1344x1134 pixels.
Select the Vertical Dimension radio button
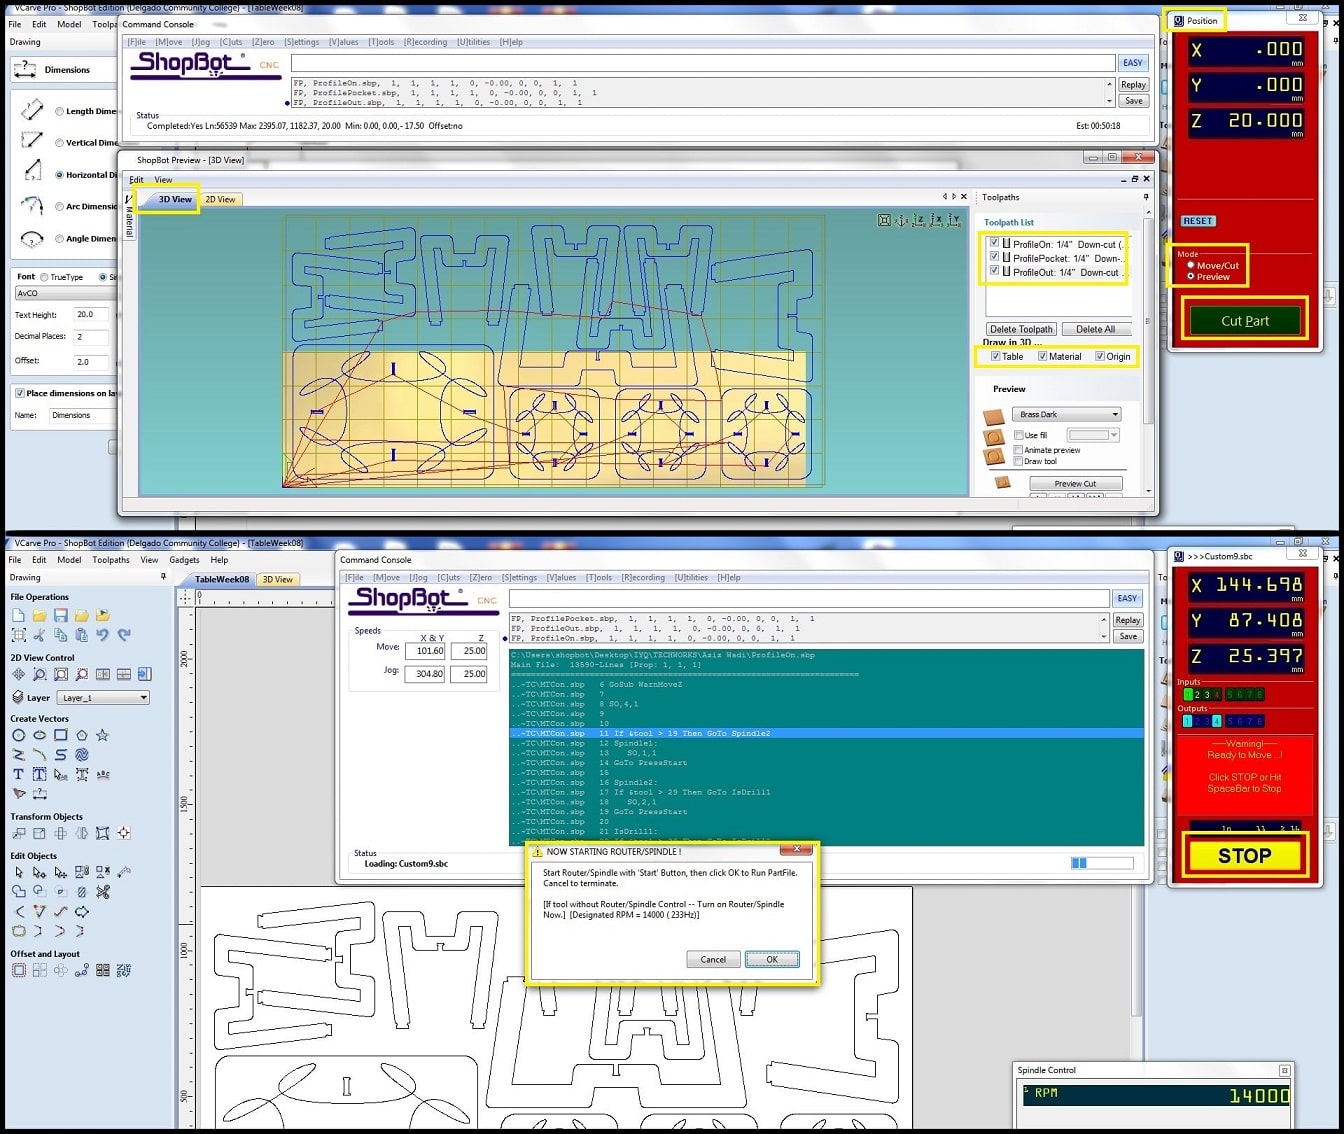point(60,143)
